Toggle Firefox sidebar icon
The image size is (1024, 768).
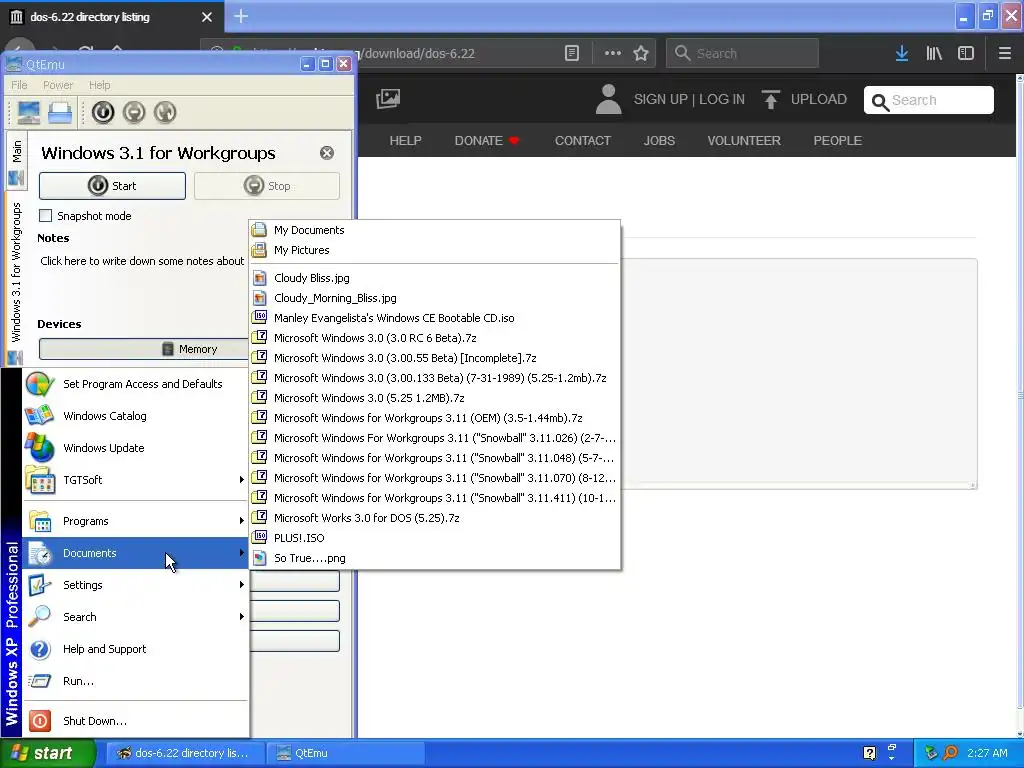pyautogui.click(x=966, y=54)
